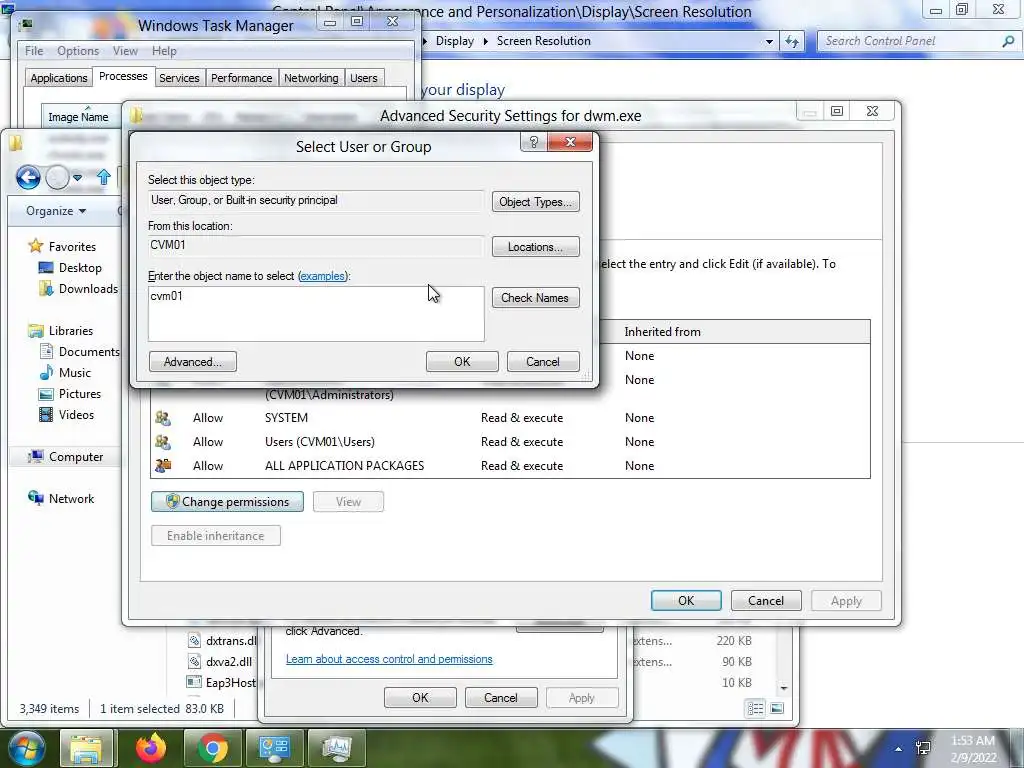Switch to the Performance tab in Task Manager
Screen dimensions: 1024x768
(x=242, y=78)
